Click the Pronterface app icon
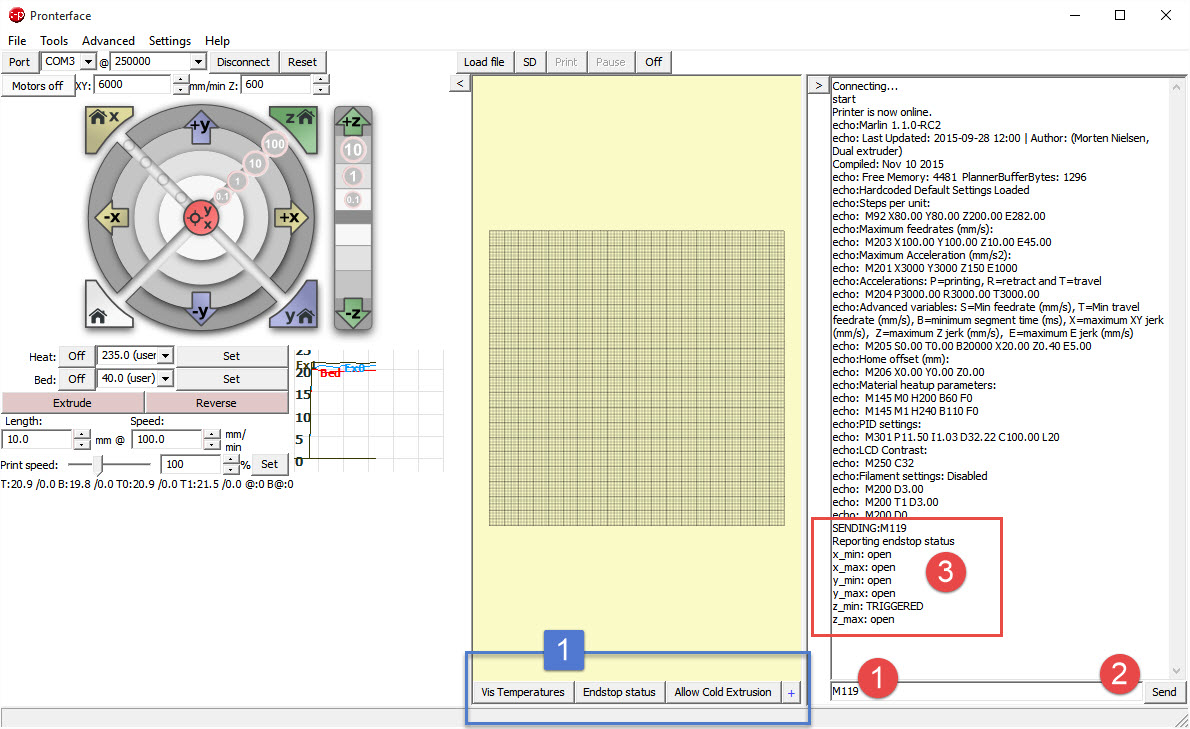The height and width of the screenshot is (729, 1190). click(16, 15)
